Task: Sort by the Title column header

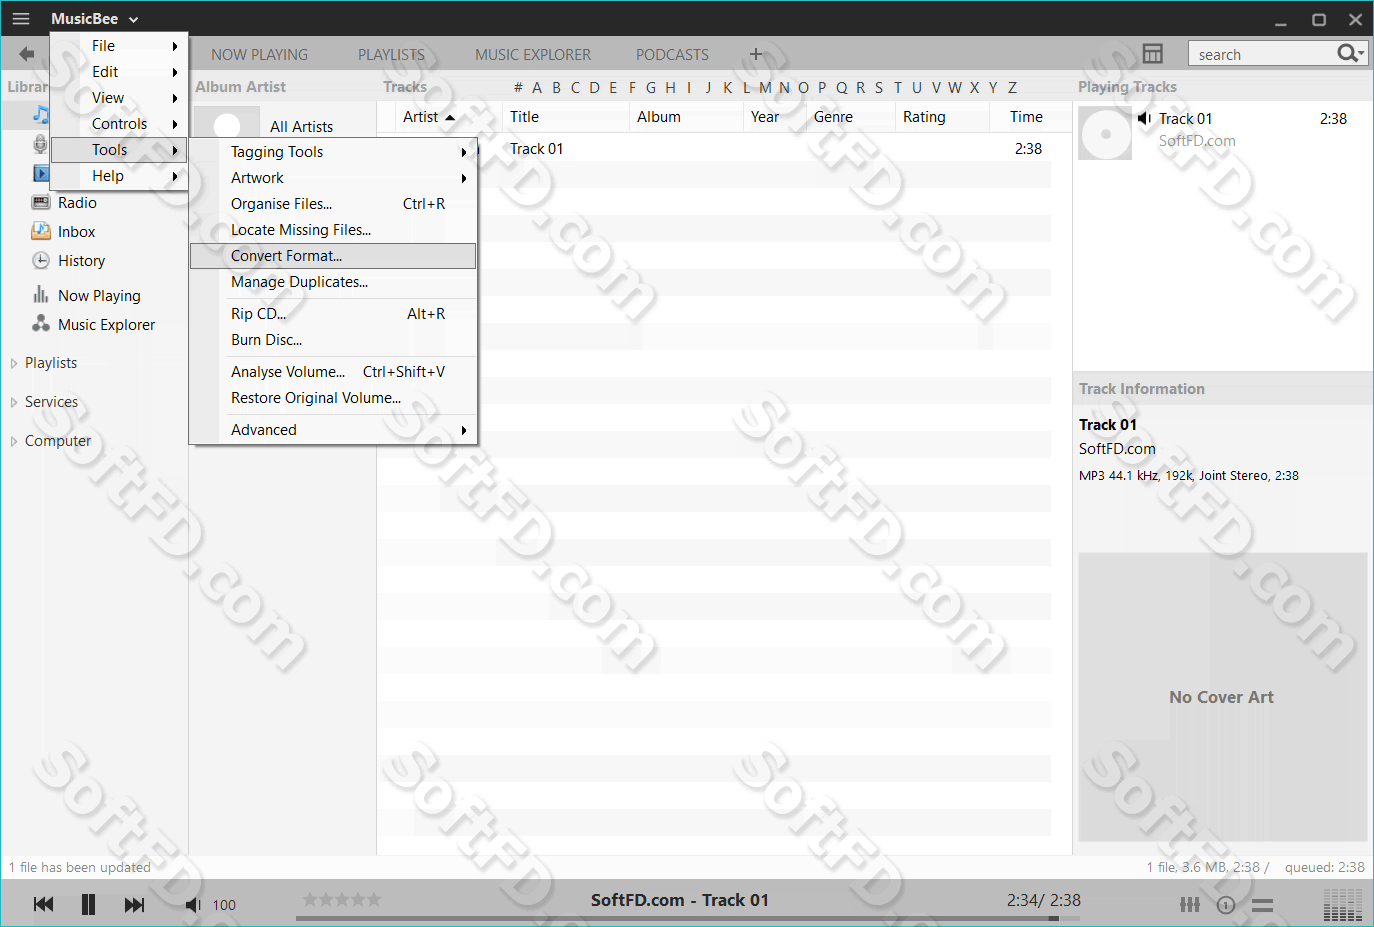Action: (x=565, y=117)
